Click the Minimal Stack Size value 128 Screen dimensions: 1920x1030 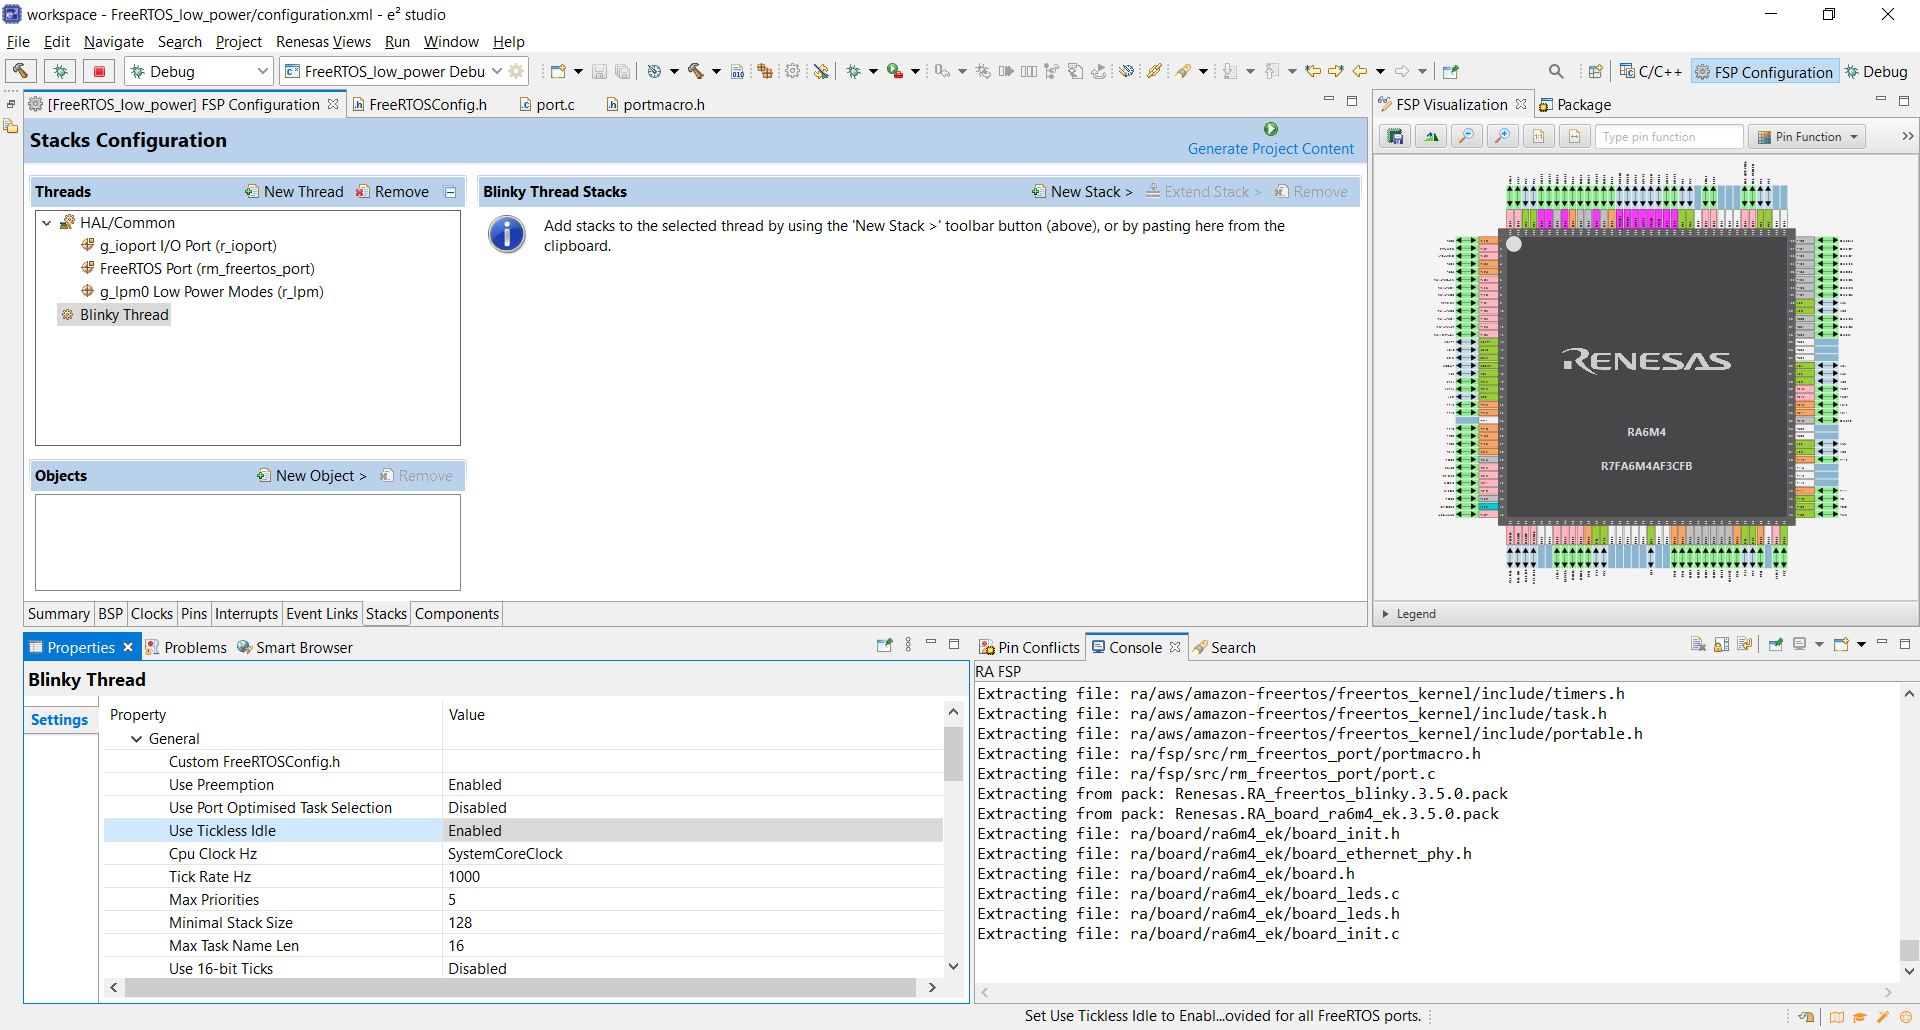693,923
